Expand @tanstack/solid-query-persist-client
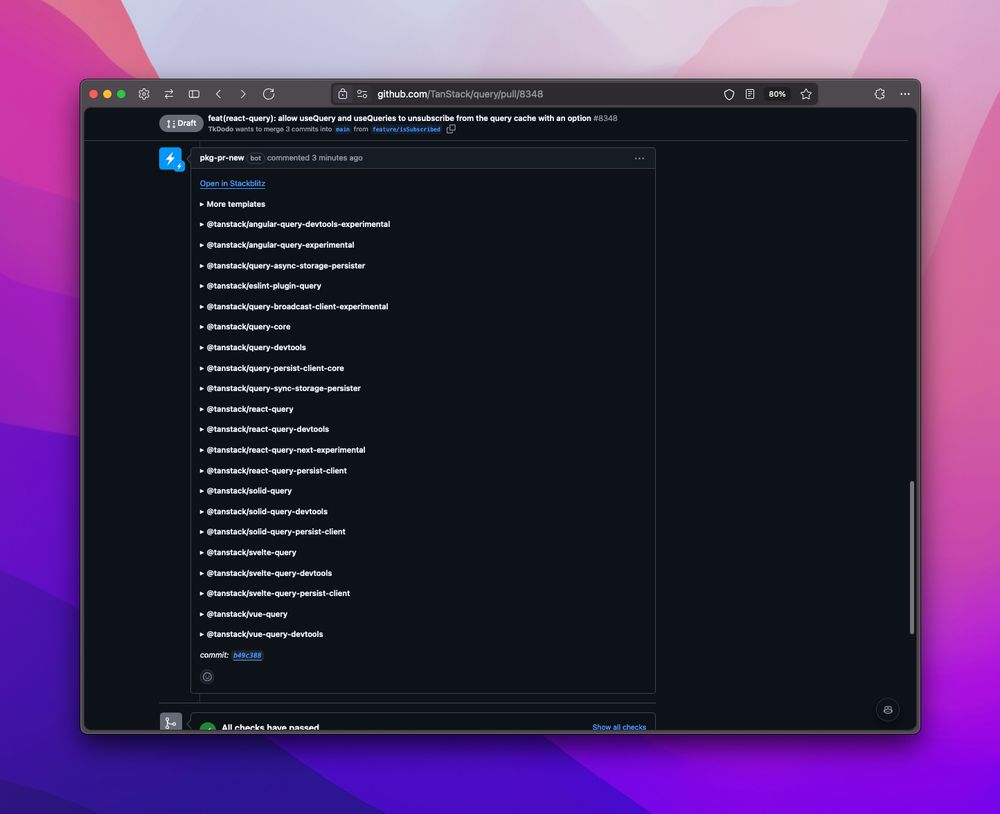Viewport: 1000px width, 814px height. point(272,531)
